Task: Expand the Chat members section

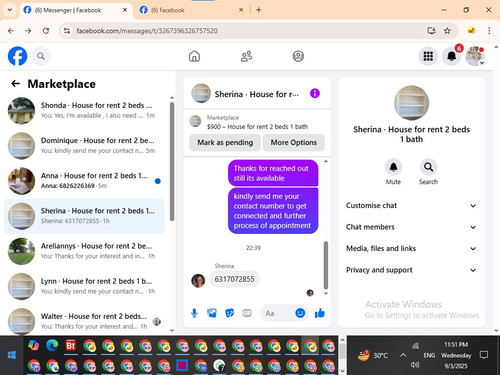Action: point(411,227)
